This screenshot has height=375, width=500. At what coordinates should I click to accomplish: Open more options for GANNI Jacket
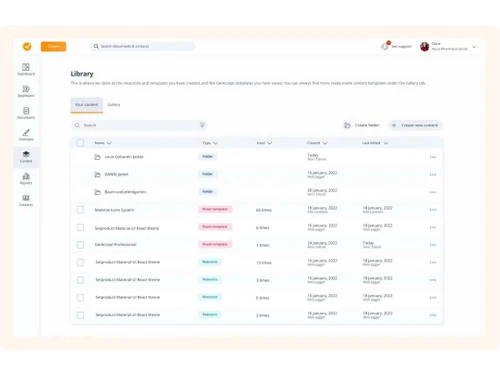[433, 175]
